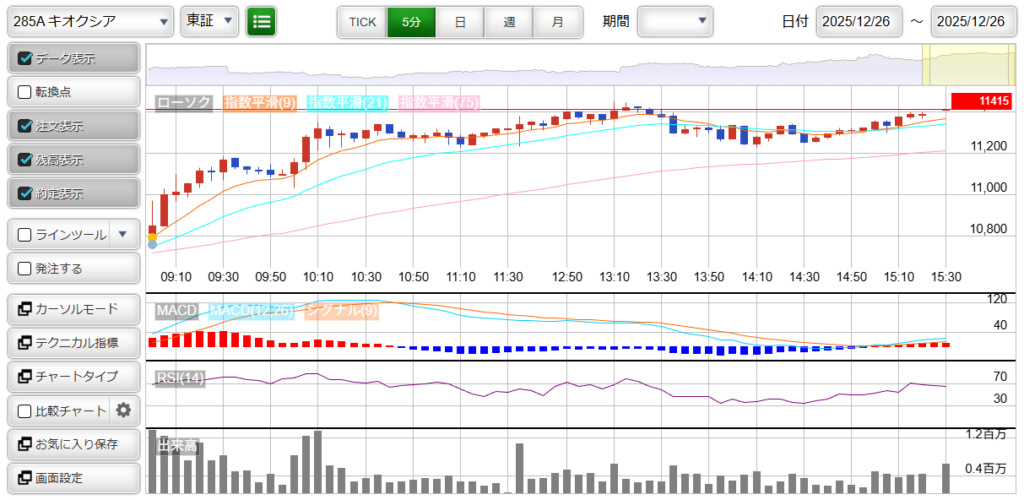Click the ローソク legend label
The image size is (1024, 500).
click(x=185, y=102)
